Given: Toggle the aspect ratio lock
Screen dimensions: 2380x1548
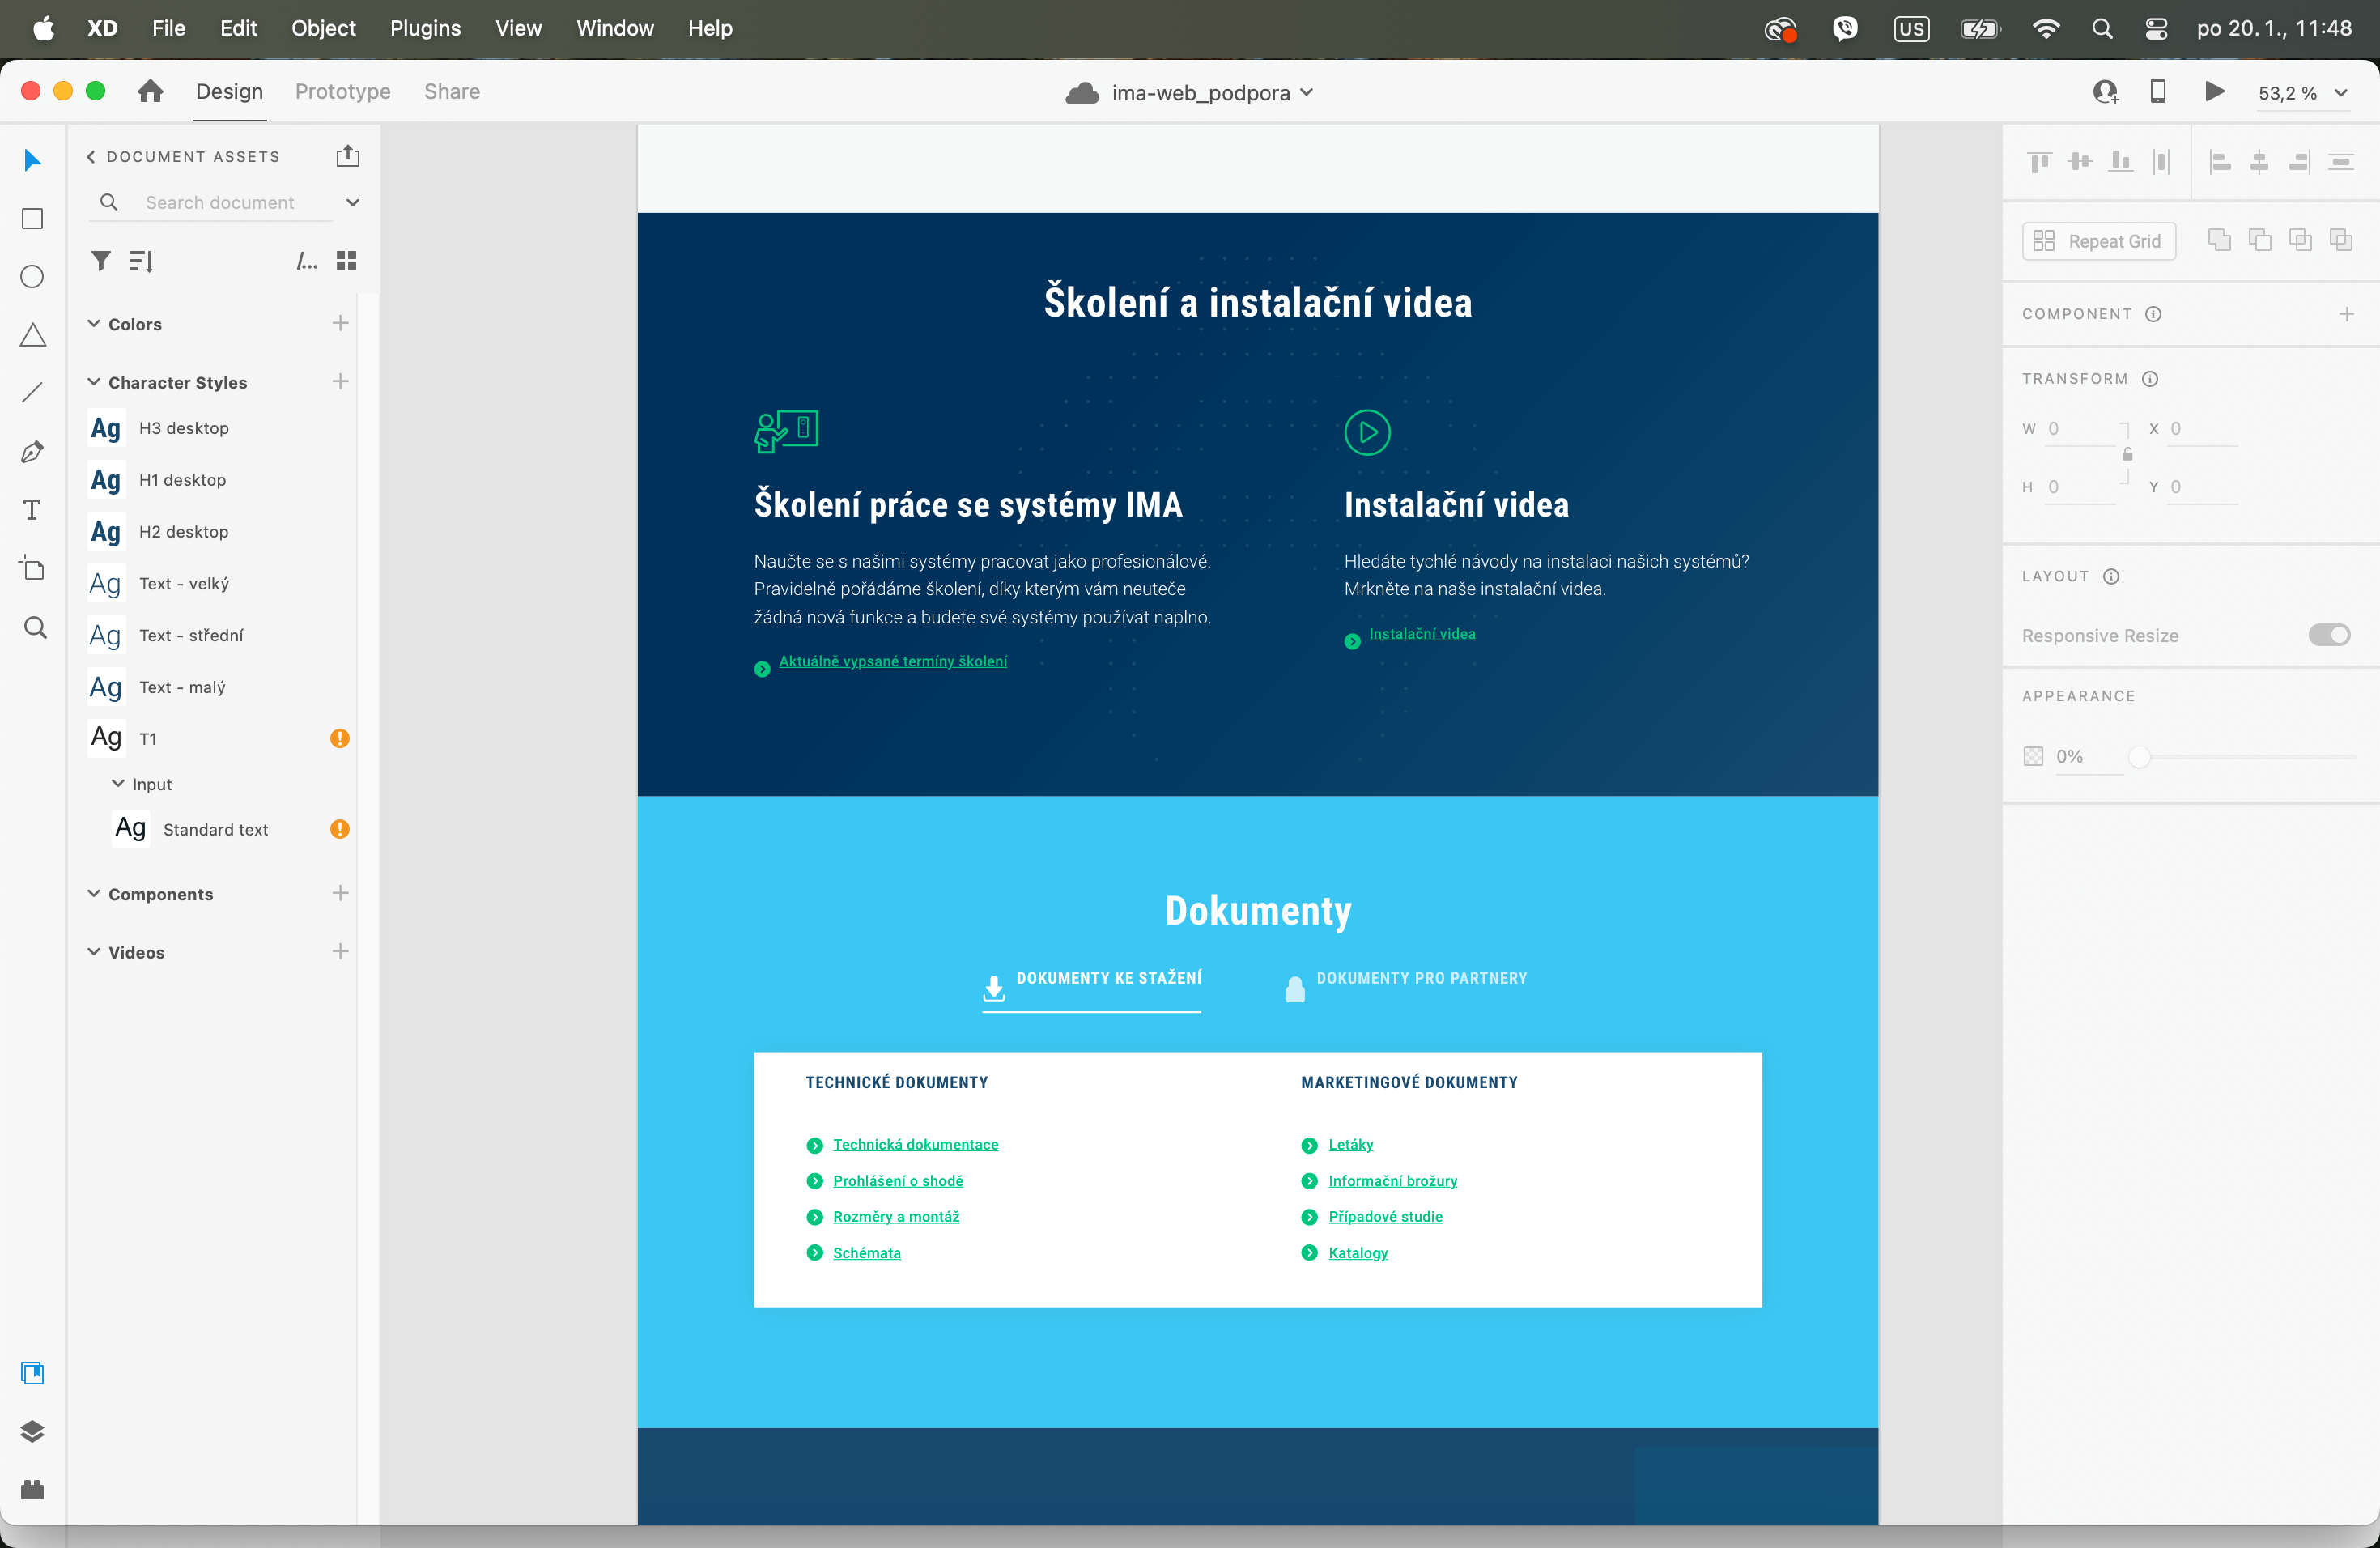Looking at the screenshot, I should tap(2127, 455).
